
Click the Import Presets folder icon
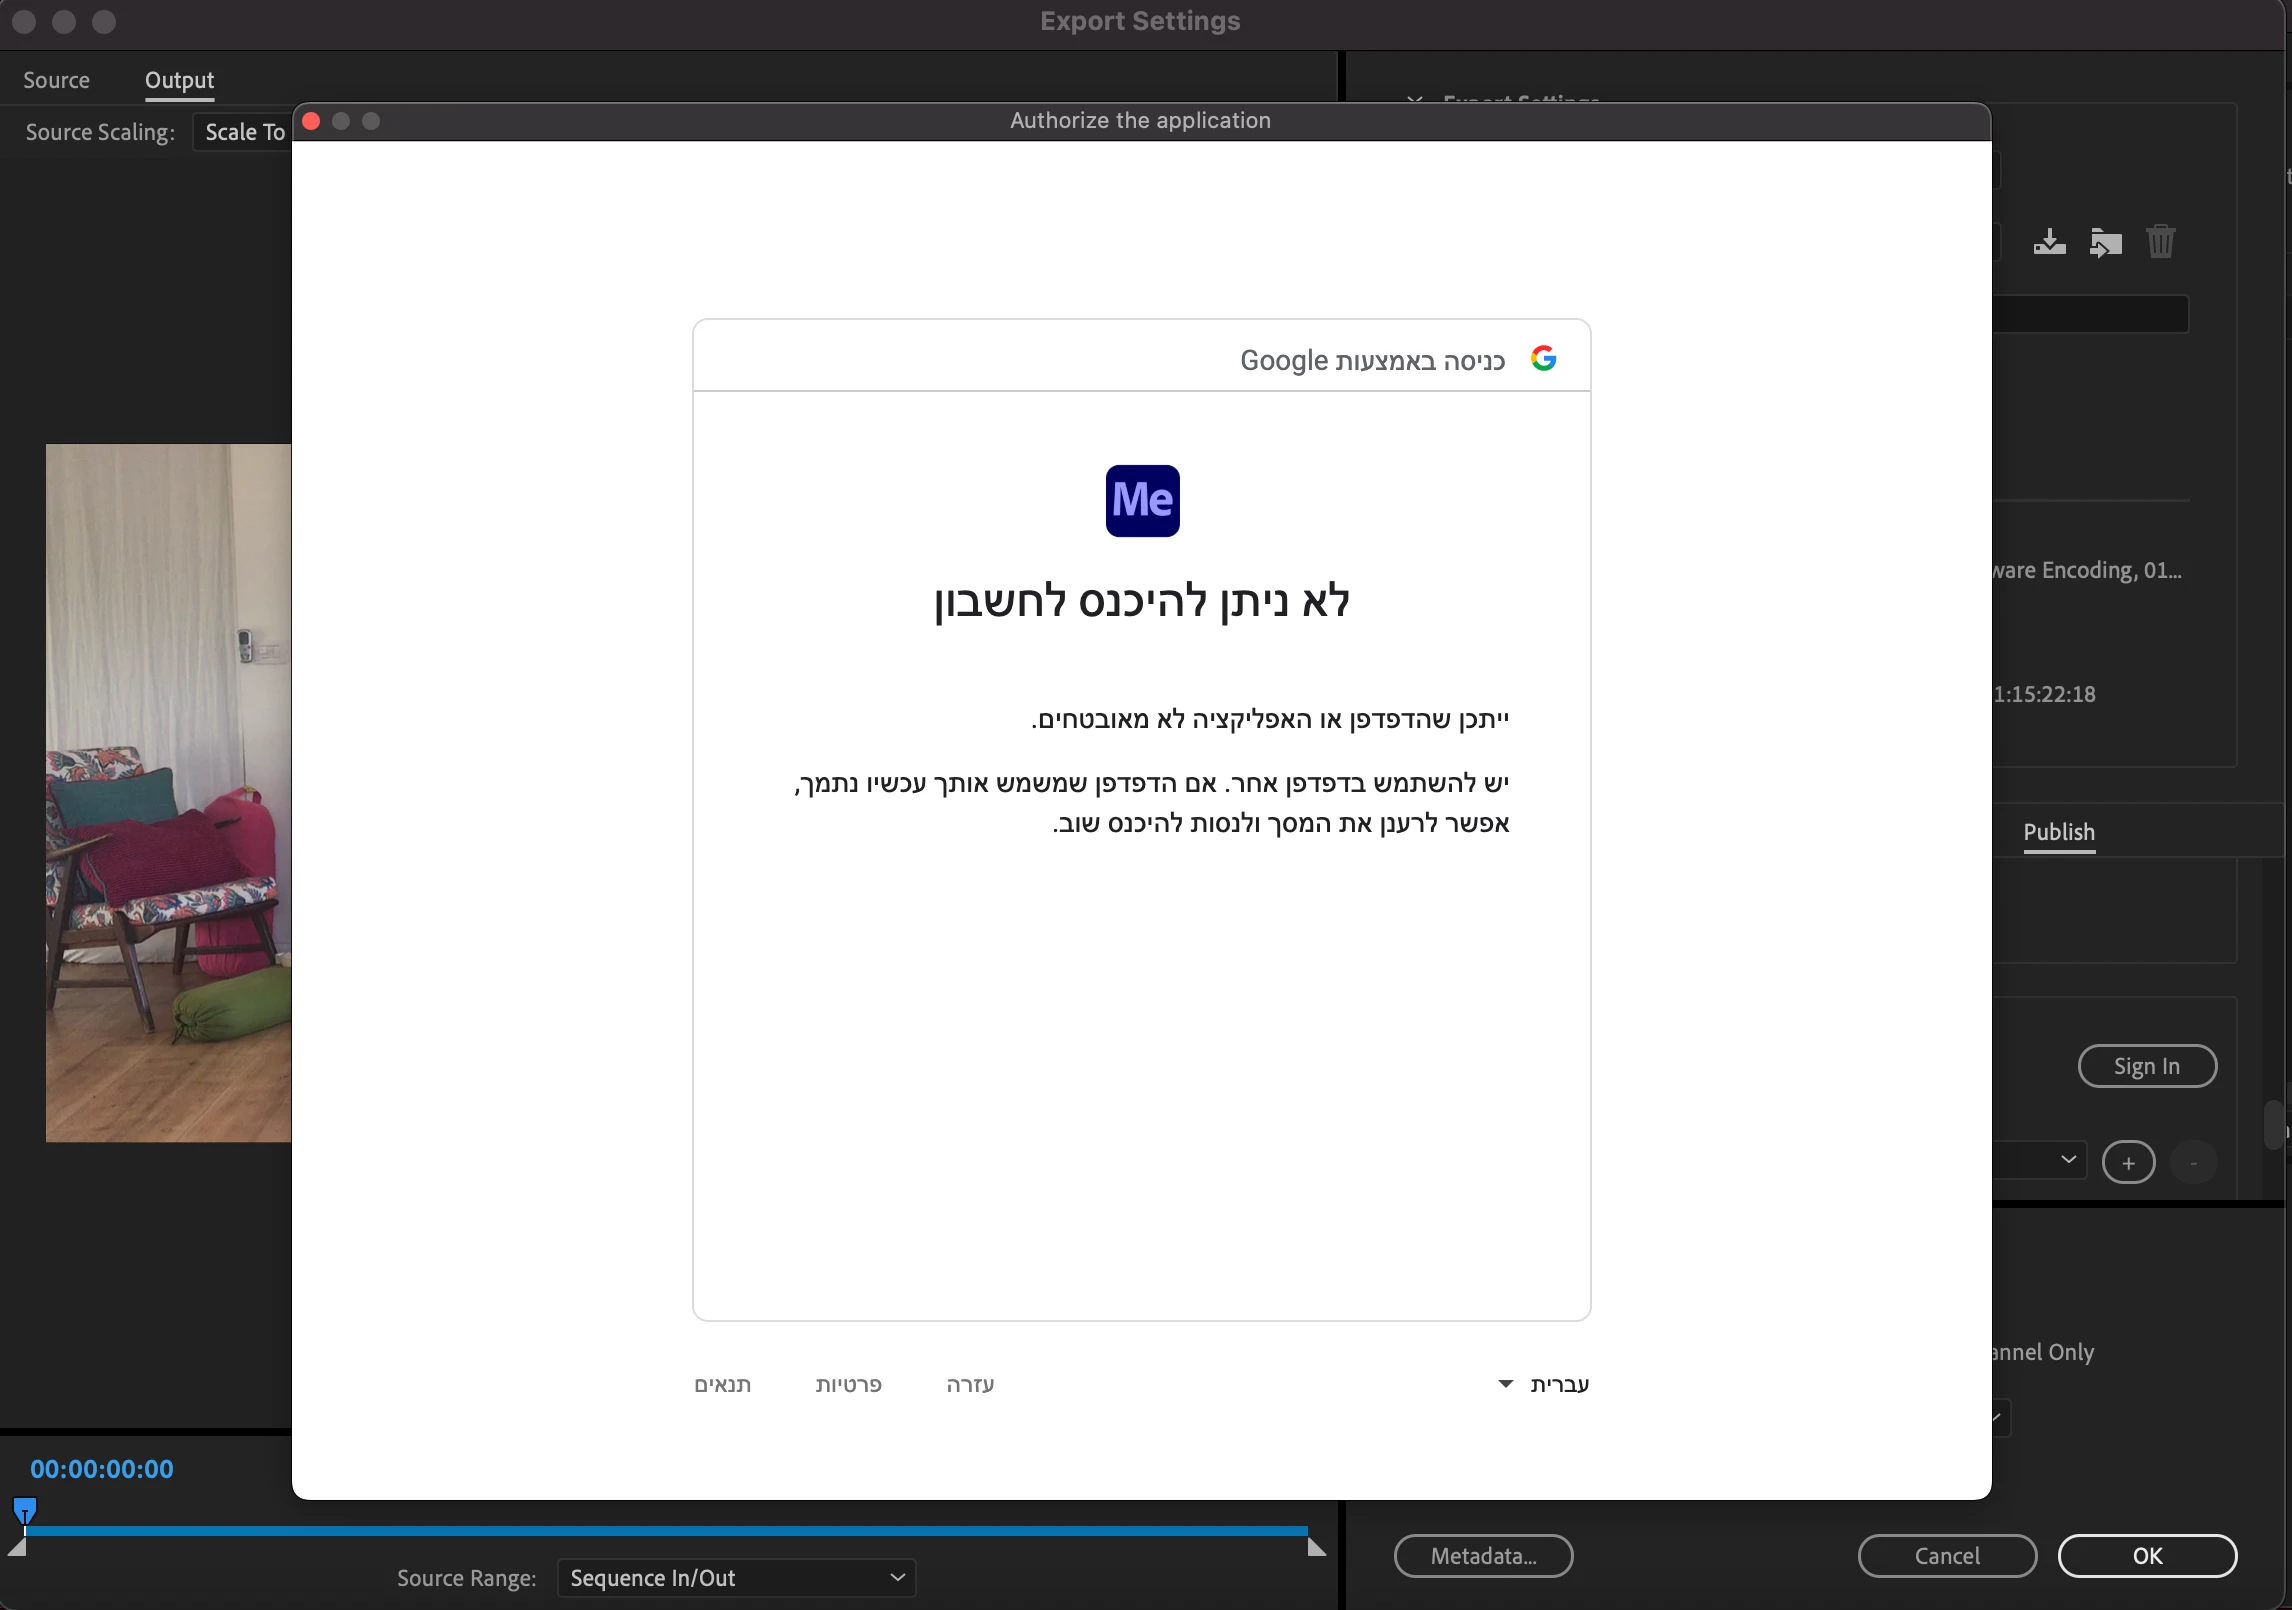2105,242
